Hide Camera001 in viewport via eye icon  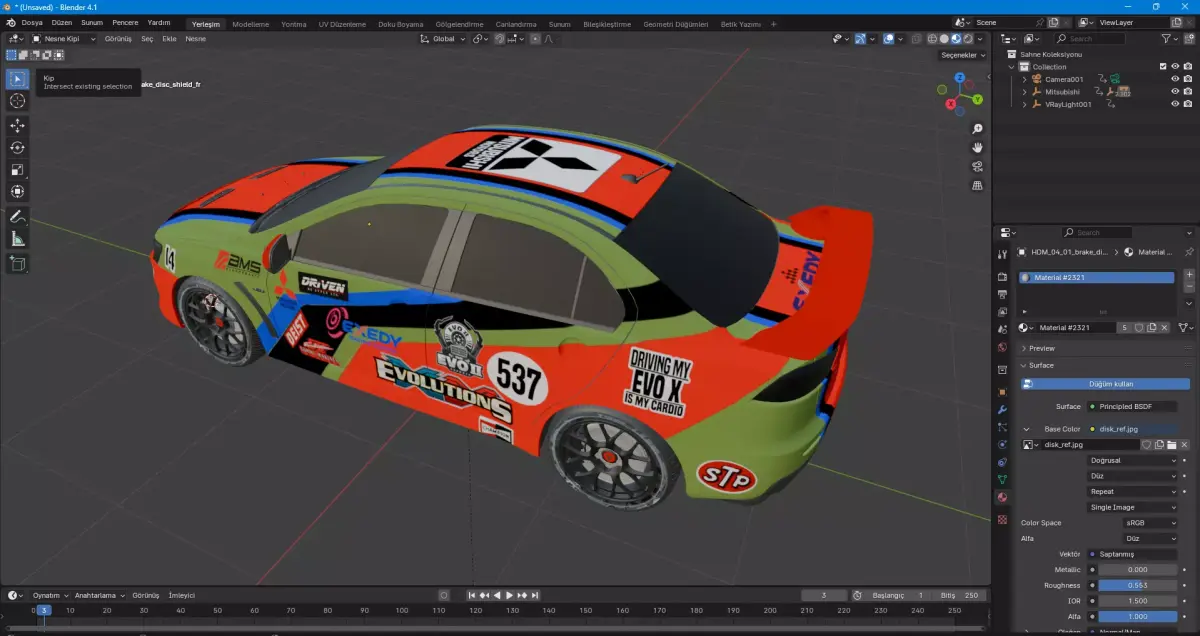[1175, 79]
